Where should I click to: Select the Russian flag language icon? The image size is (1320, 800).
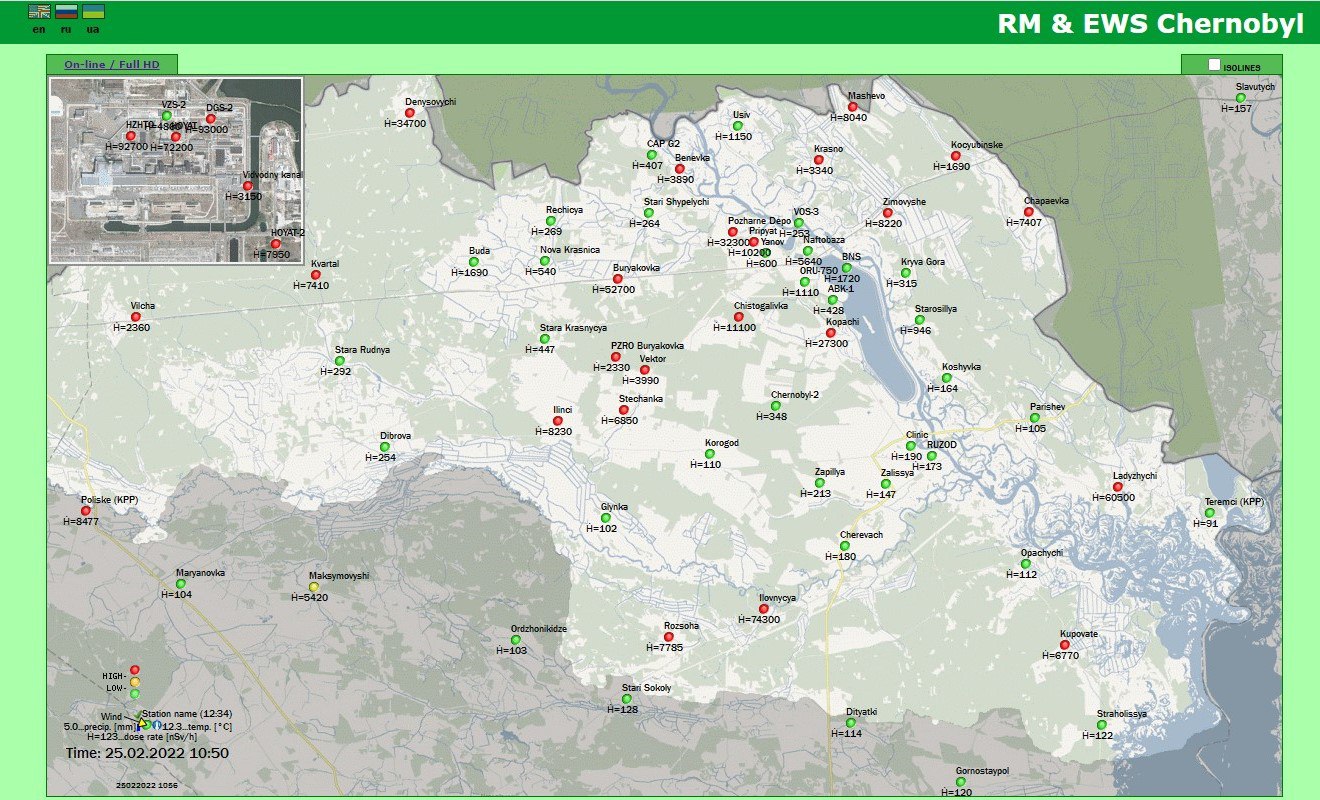(66, 12)
